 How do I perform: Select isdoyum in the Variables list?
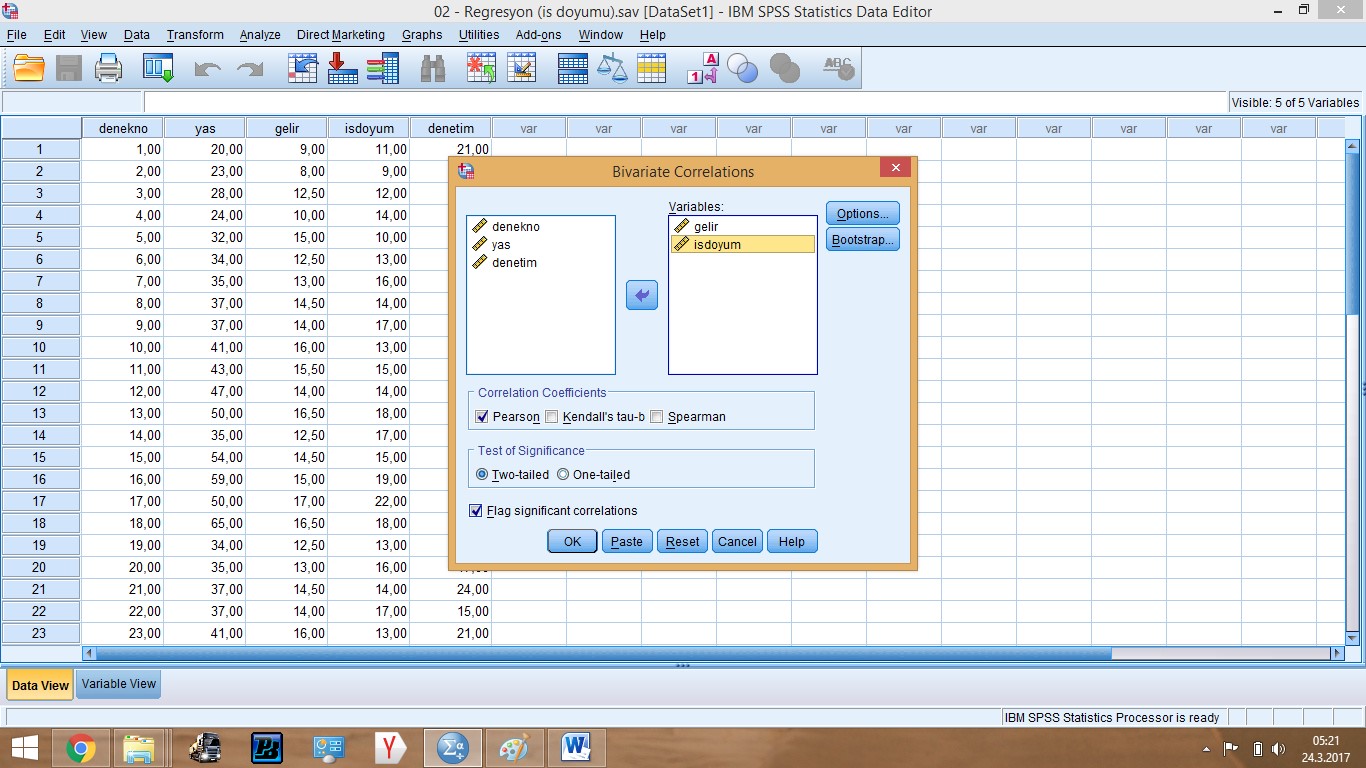click(743, 244)
